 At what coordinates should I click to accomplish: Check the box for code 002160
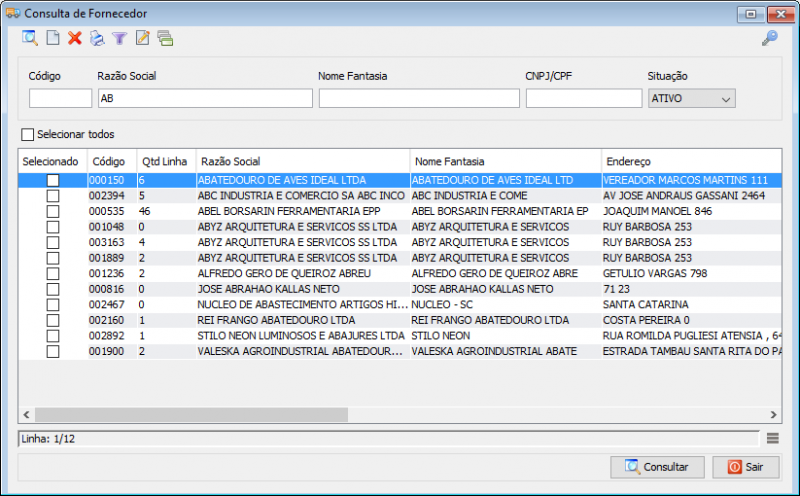pyautogui.click(x=53, y=320)
